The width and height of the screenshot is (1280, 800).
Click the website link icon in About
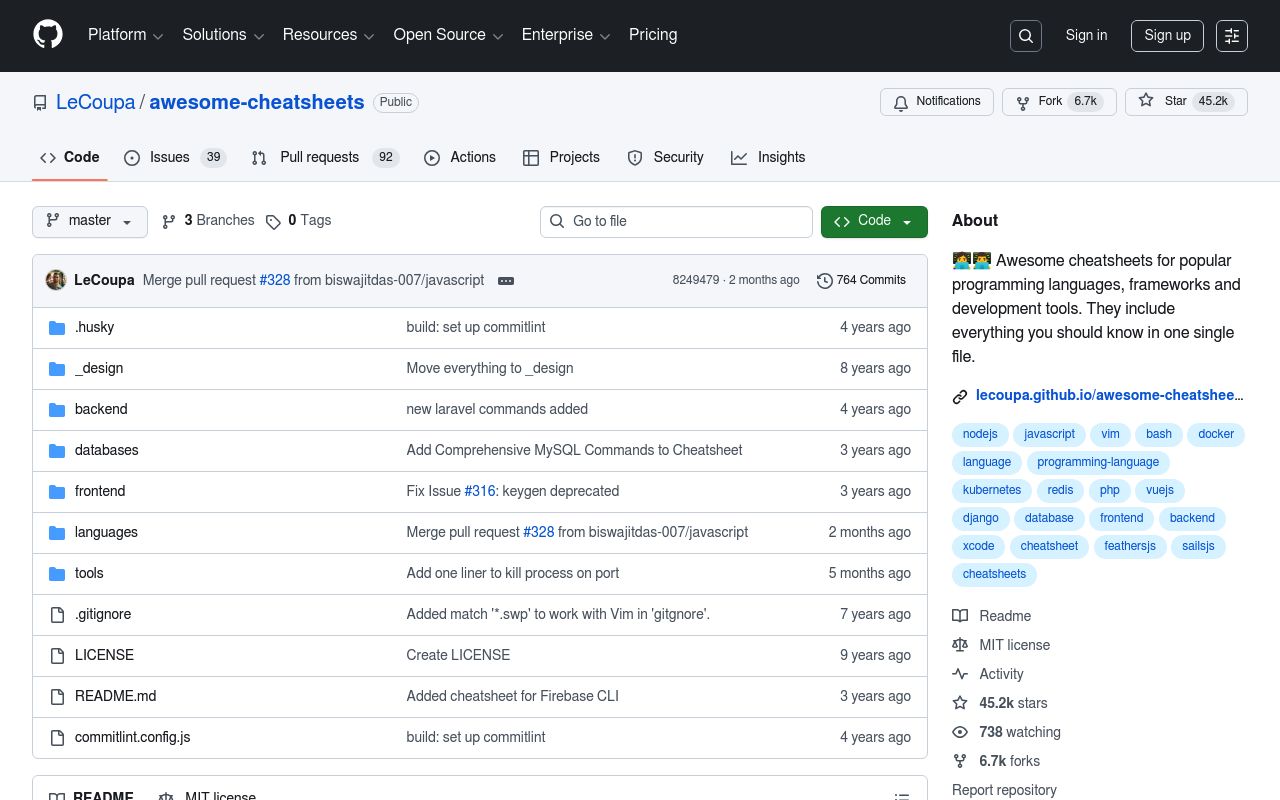(960, 396)
